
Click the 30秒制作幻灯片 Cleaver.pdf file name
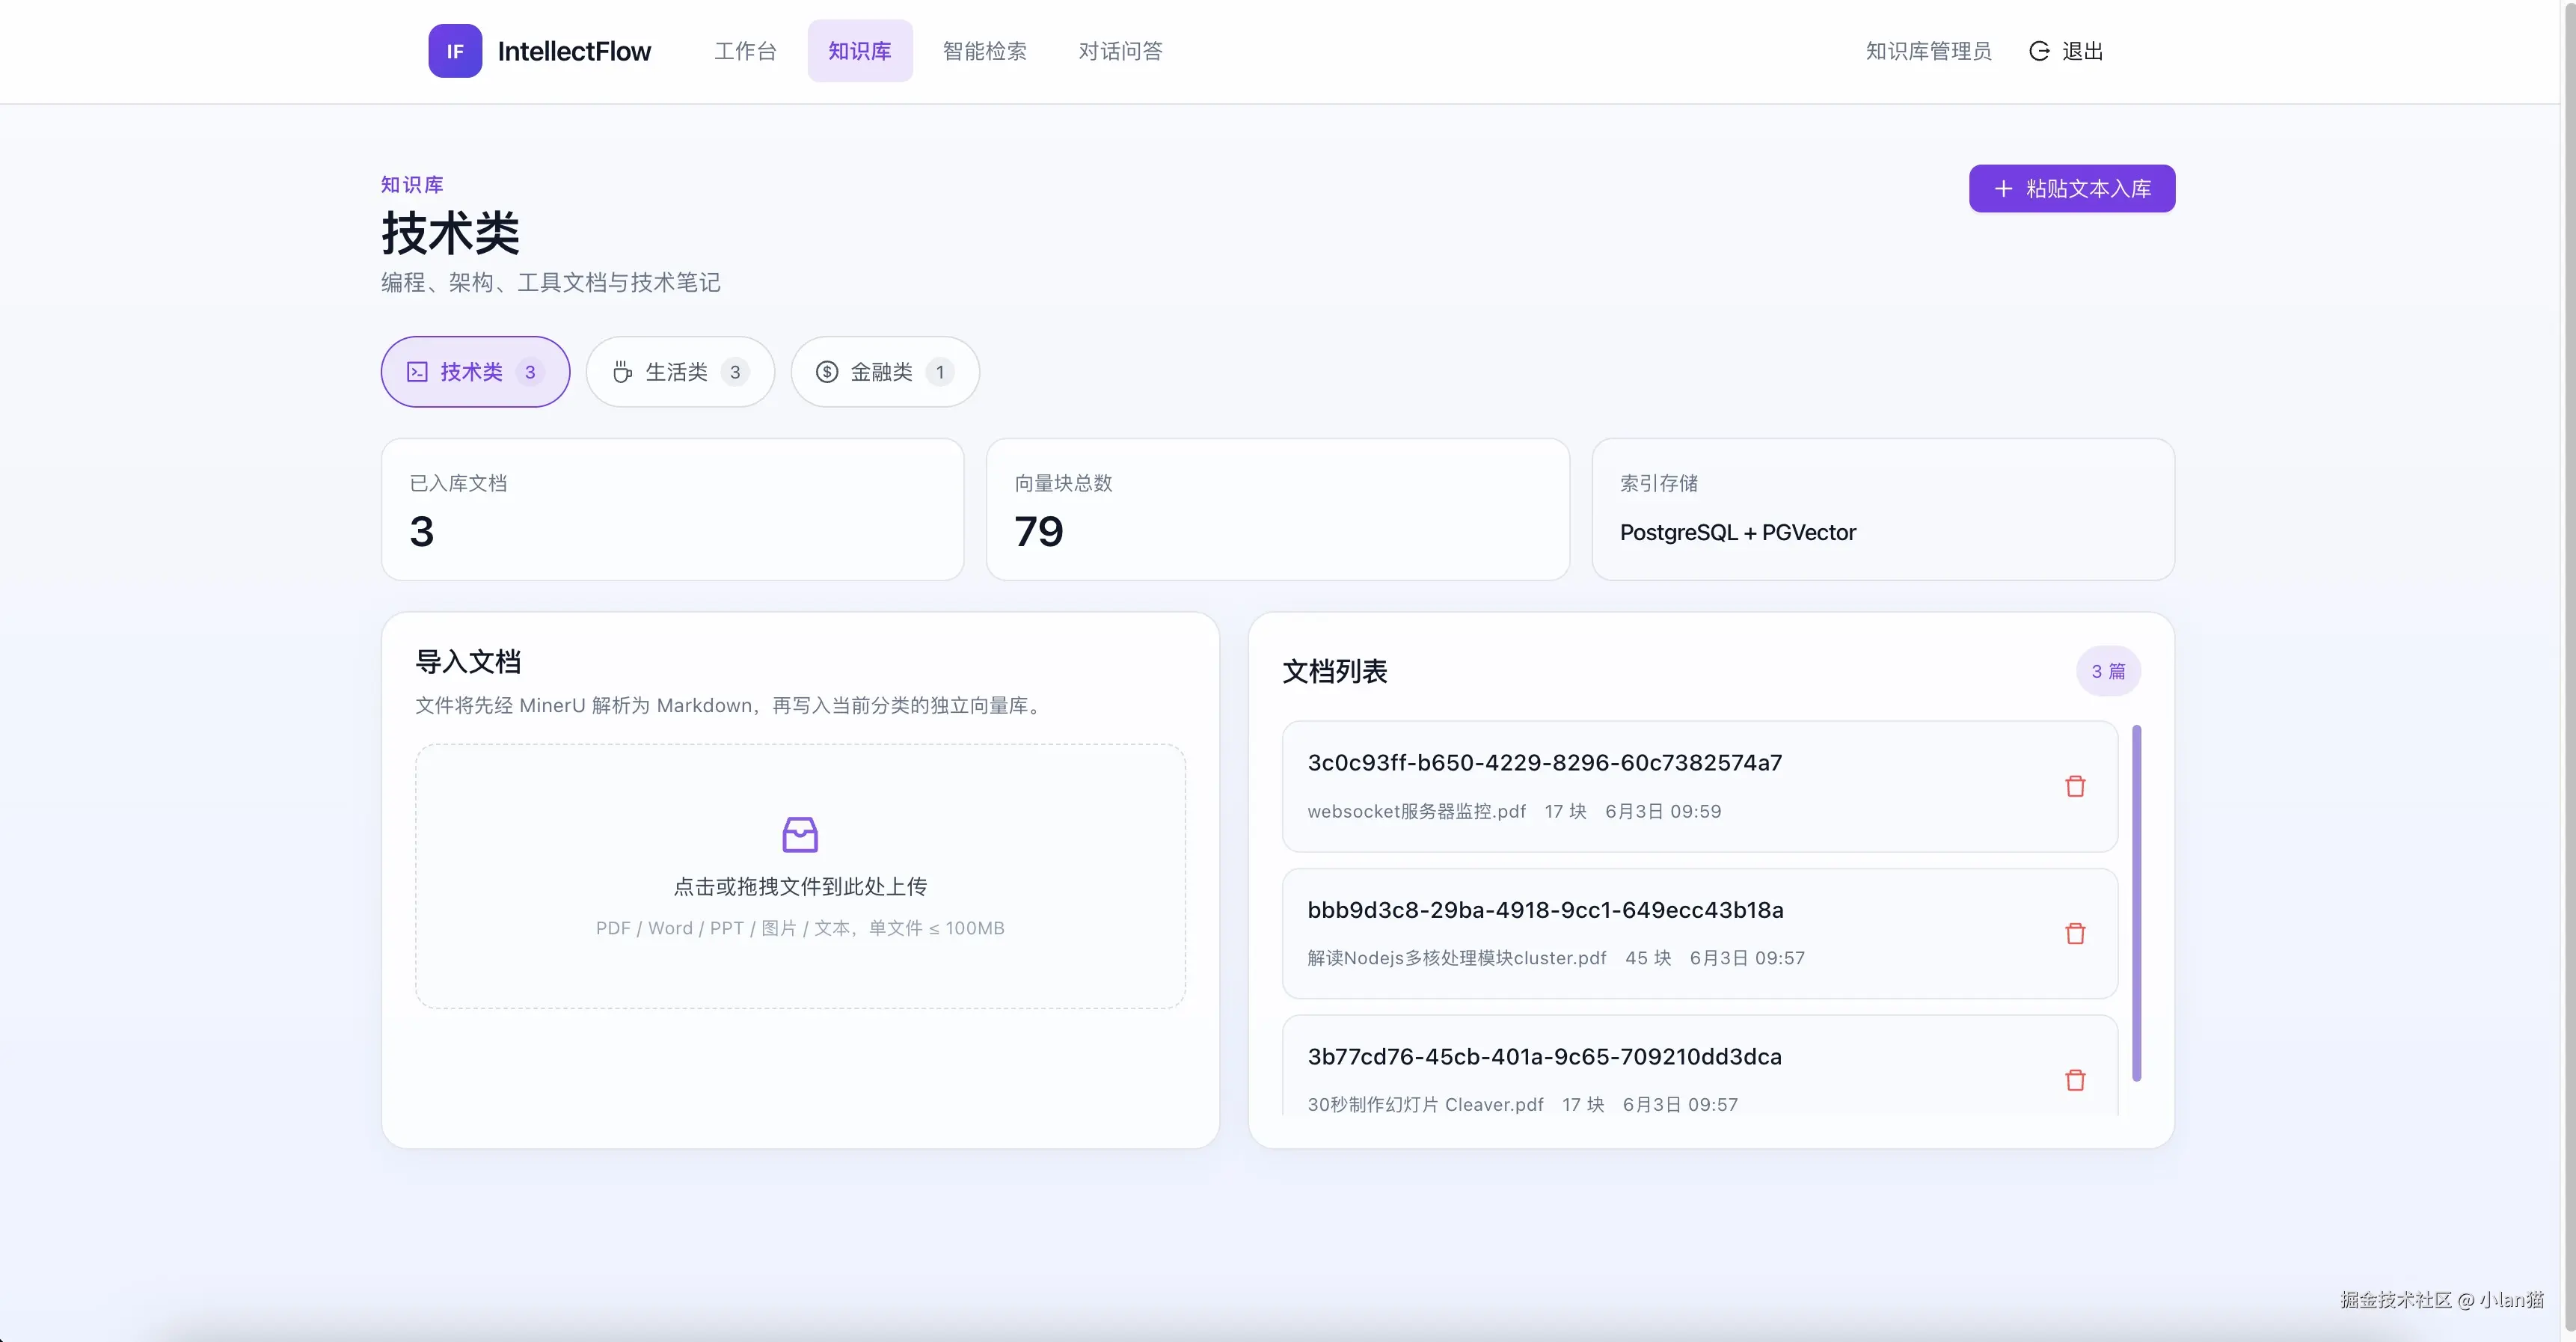click(x=1425, y=1105)
